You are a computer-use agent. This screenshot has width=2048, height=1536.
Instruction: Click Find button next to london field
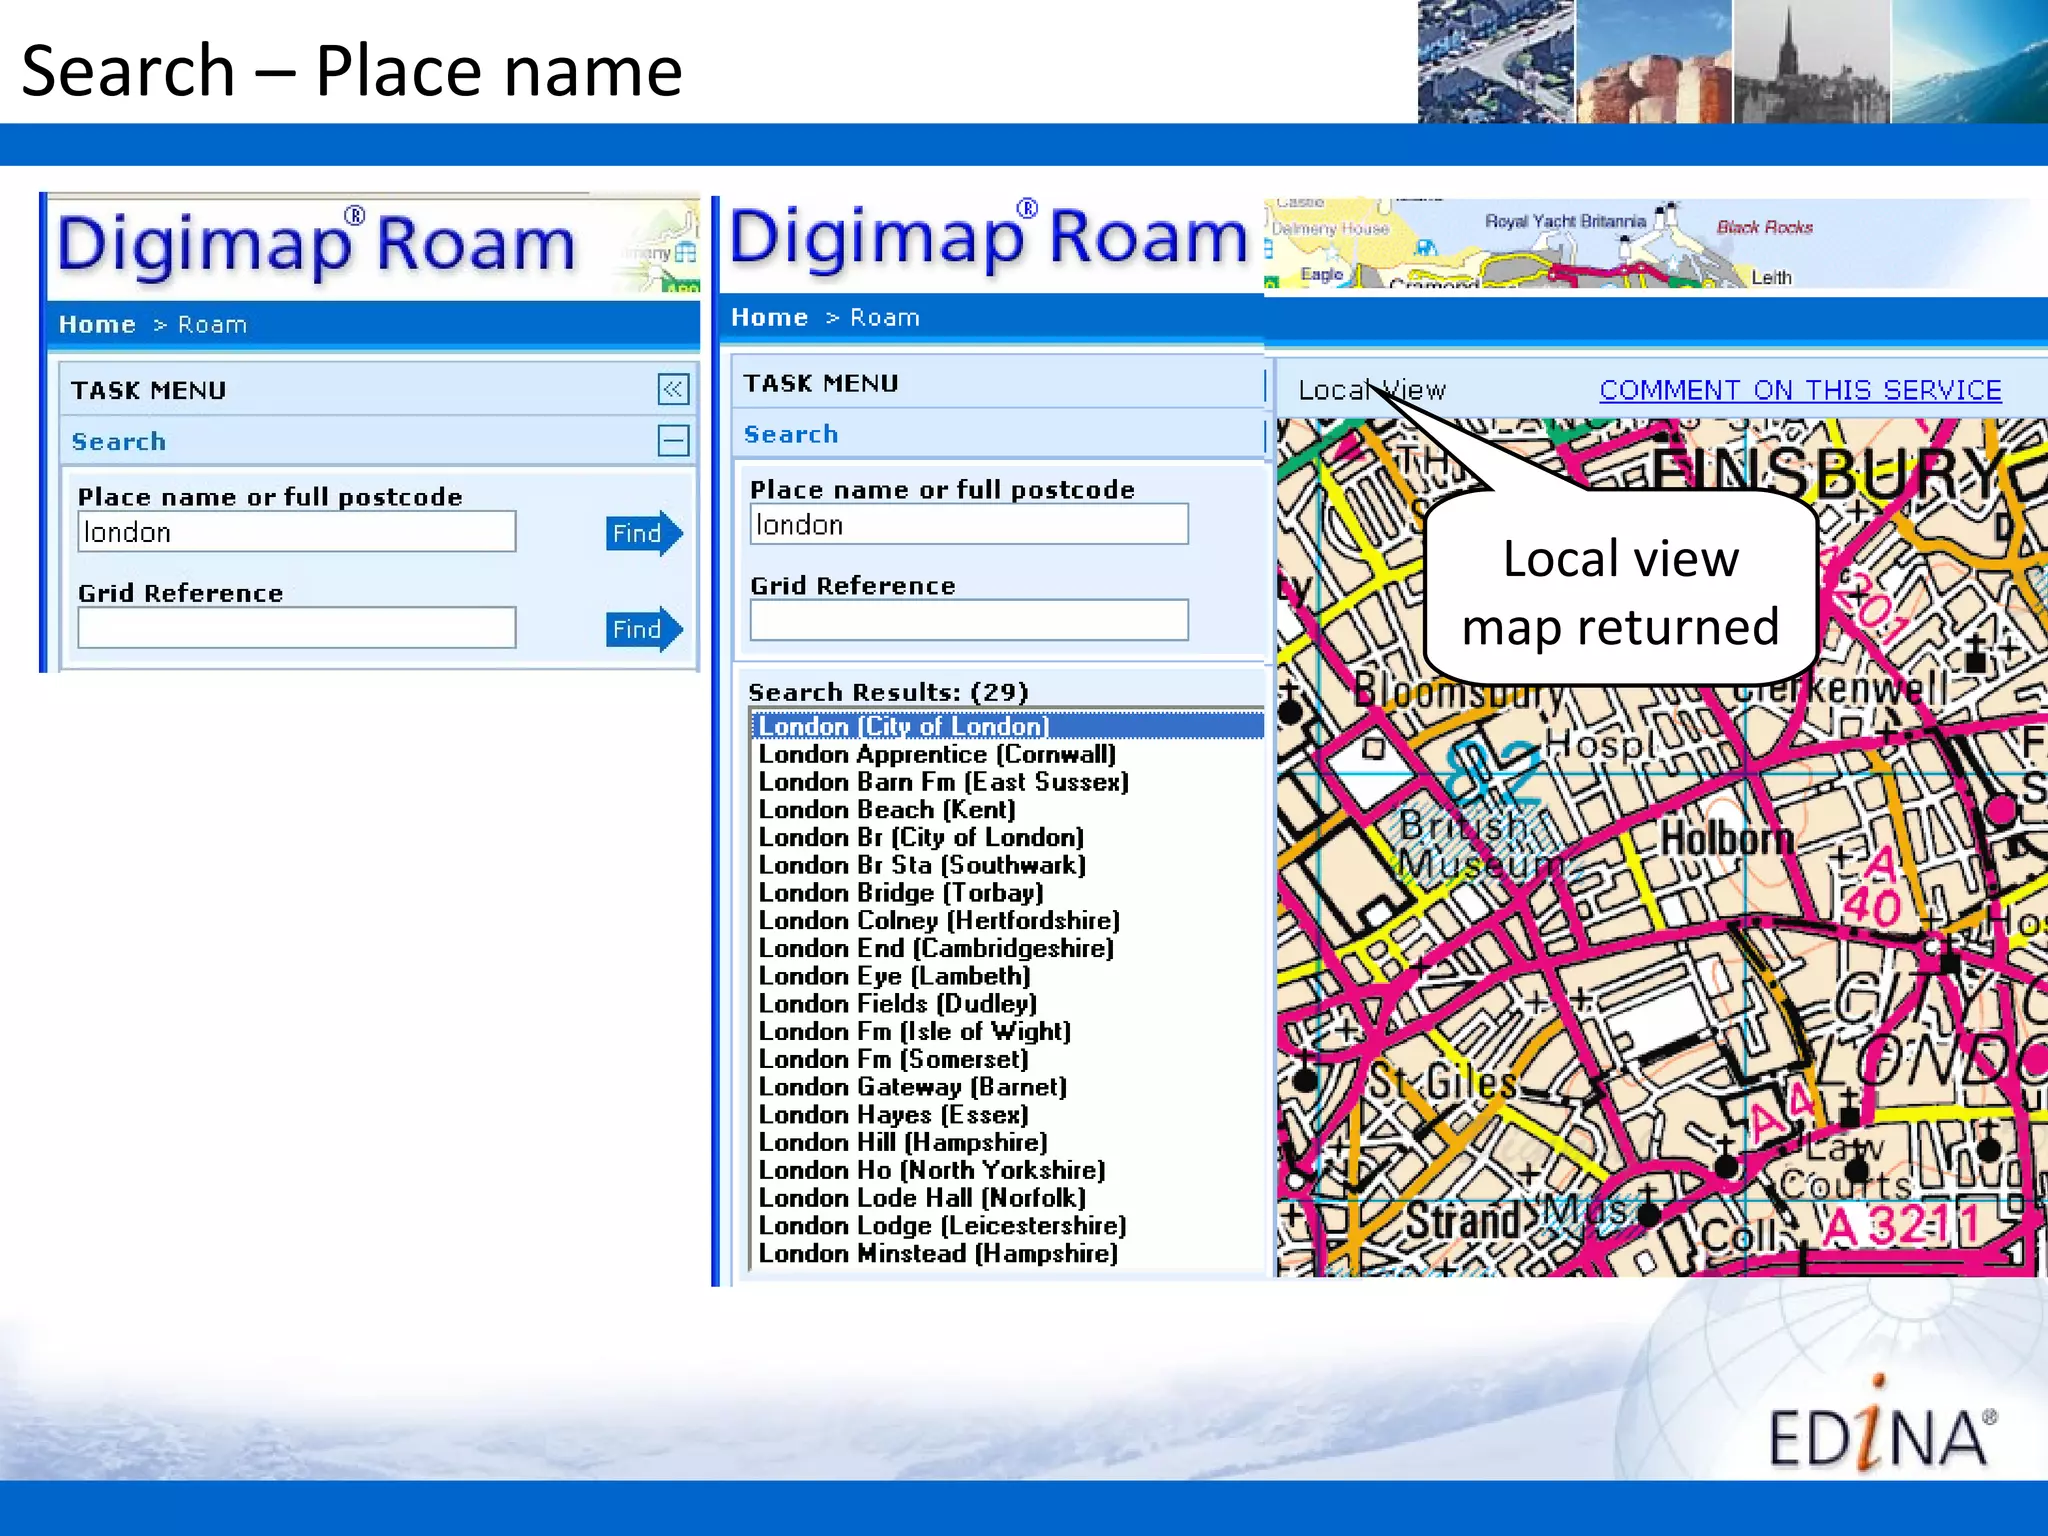click(644, 533)
